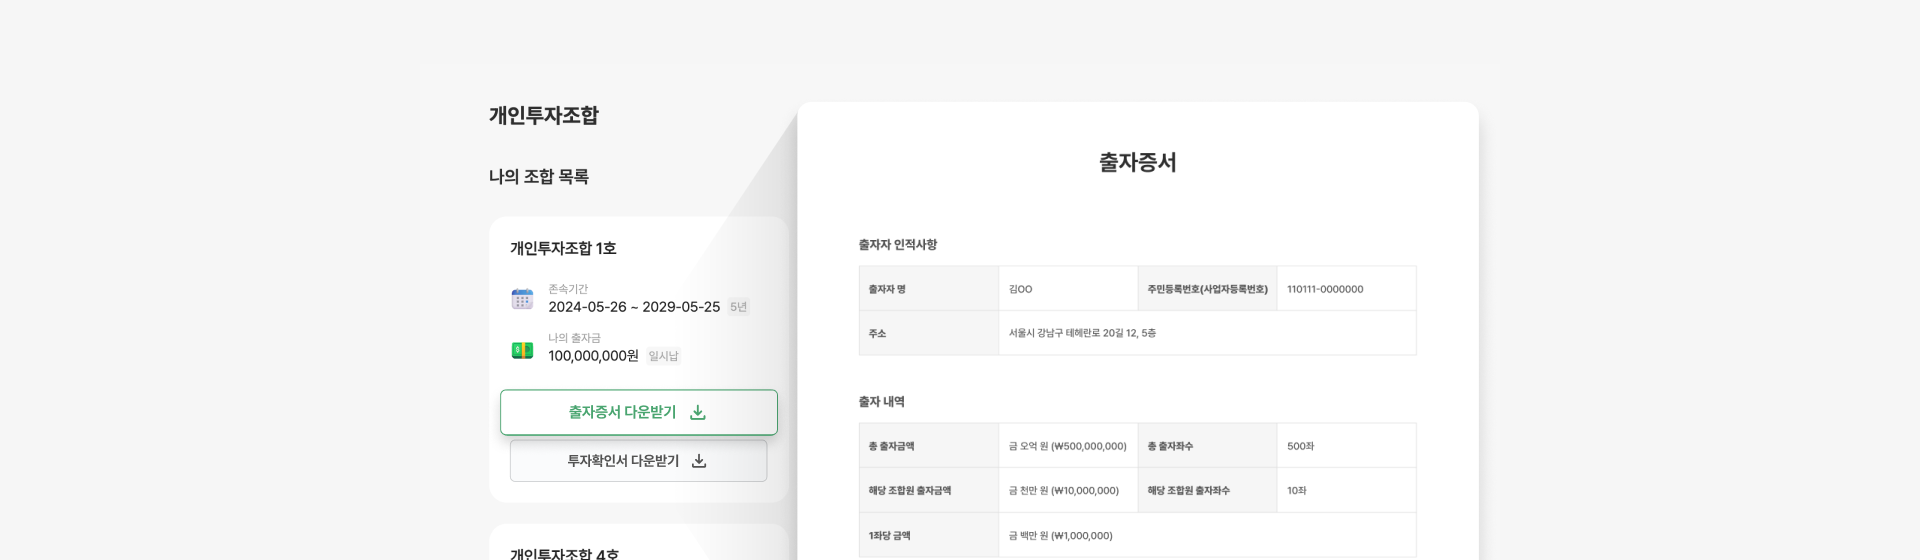Screen dimensions: 1920x560
Task: Click the 존속기간 label
Action: click(568, 289)
